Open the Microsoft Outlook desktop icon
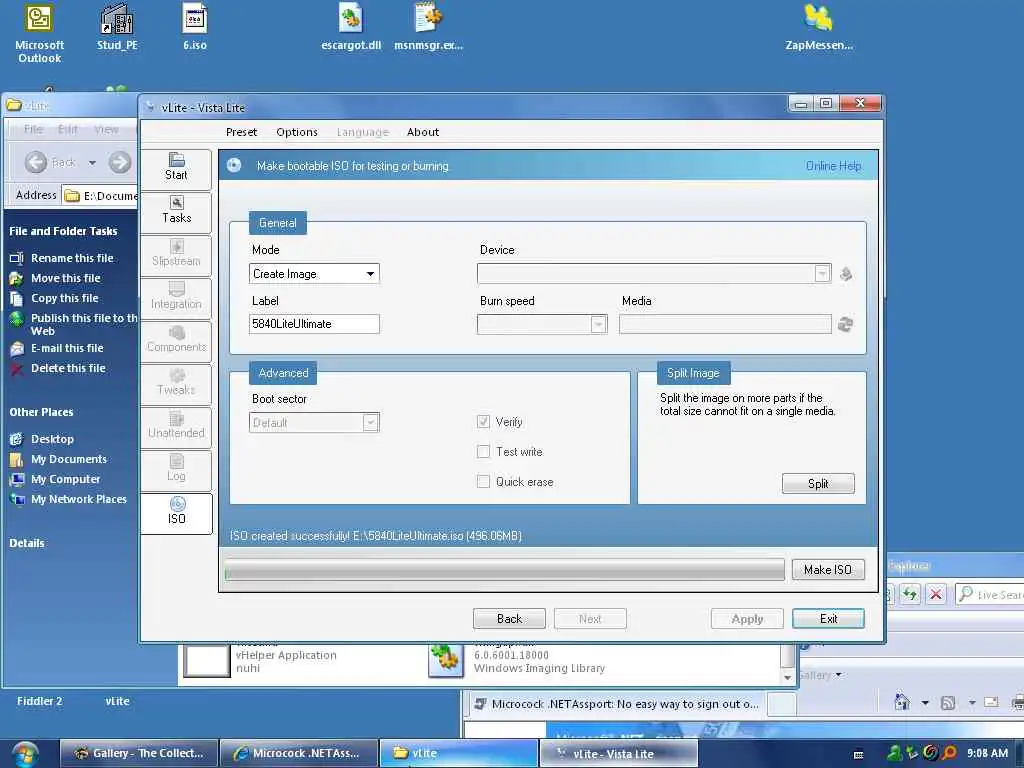 click(x=39, y=34)
